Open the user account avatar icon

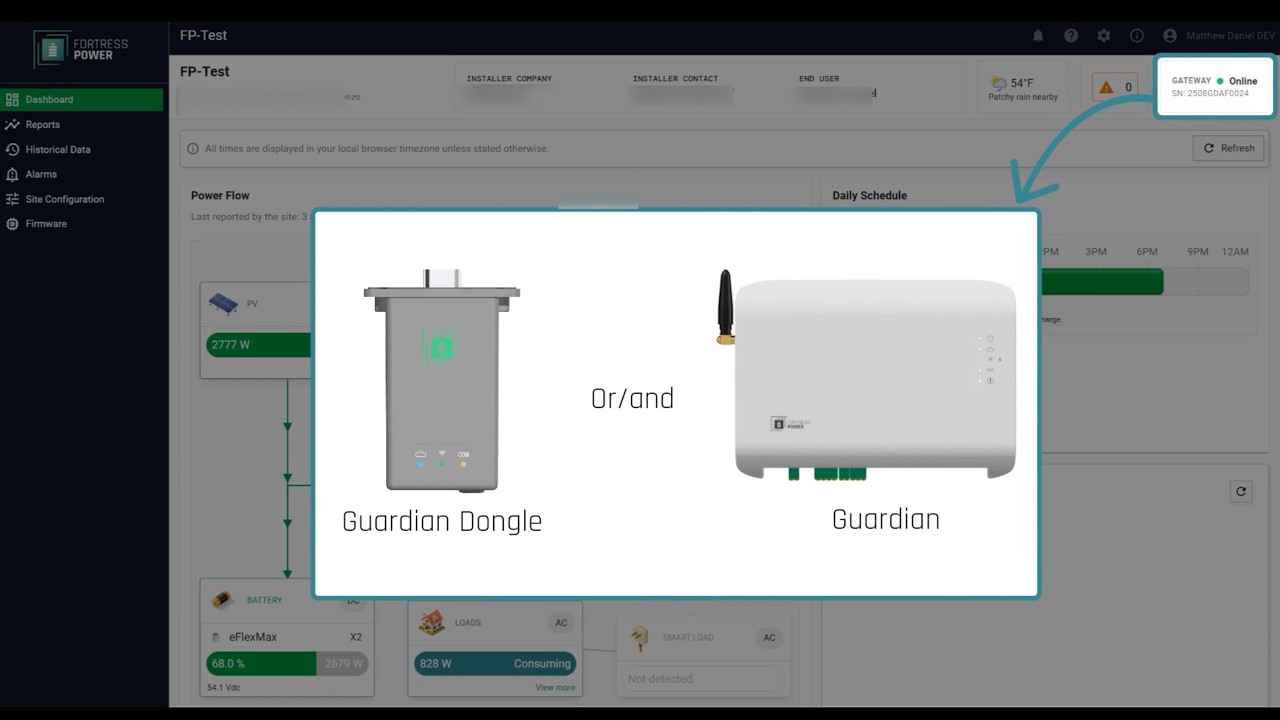(x=1170, y=35)
